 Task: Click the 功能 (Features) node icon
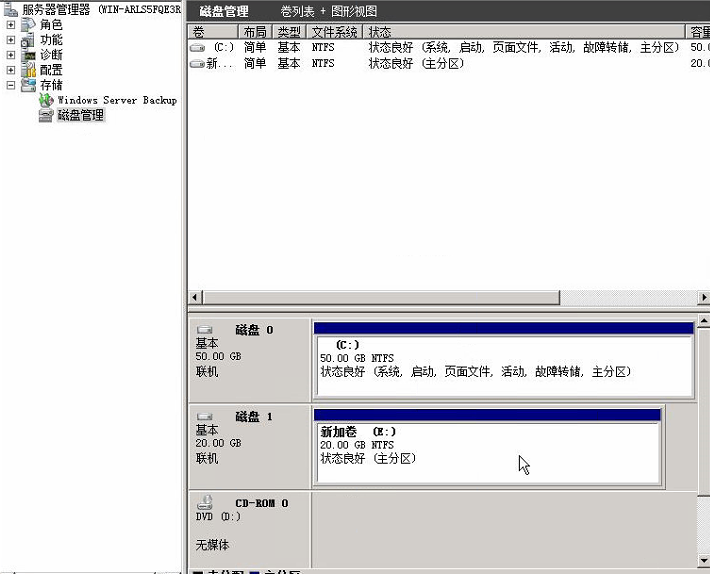click(28, 40)
